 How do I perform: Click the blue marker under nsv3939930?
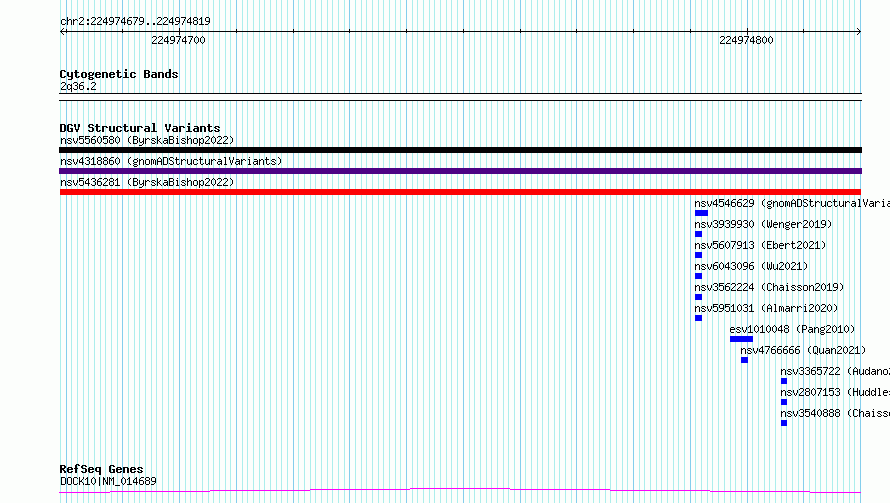coord(699,234)
